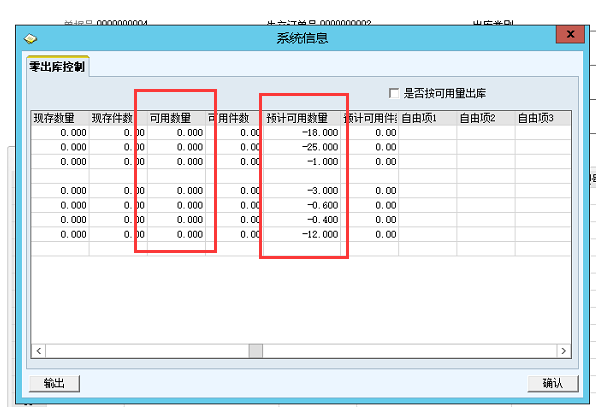Close the 系统信息 dialog
Screen dimensions: 596x407
pyautogui.click(x=570, y=35)
